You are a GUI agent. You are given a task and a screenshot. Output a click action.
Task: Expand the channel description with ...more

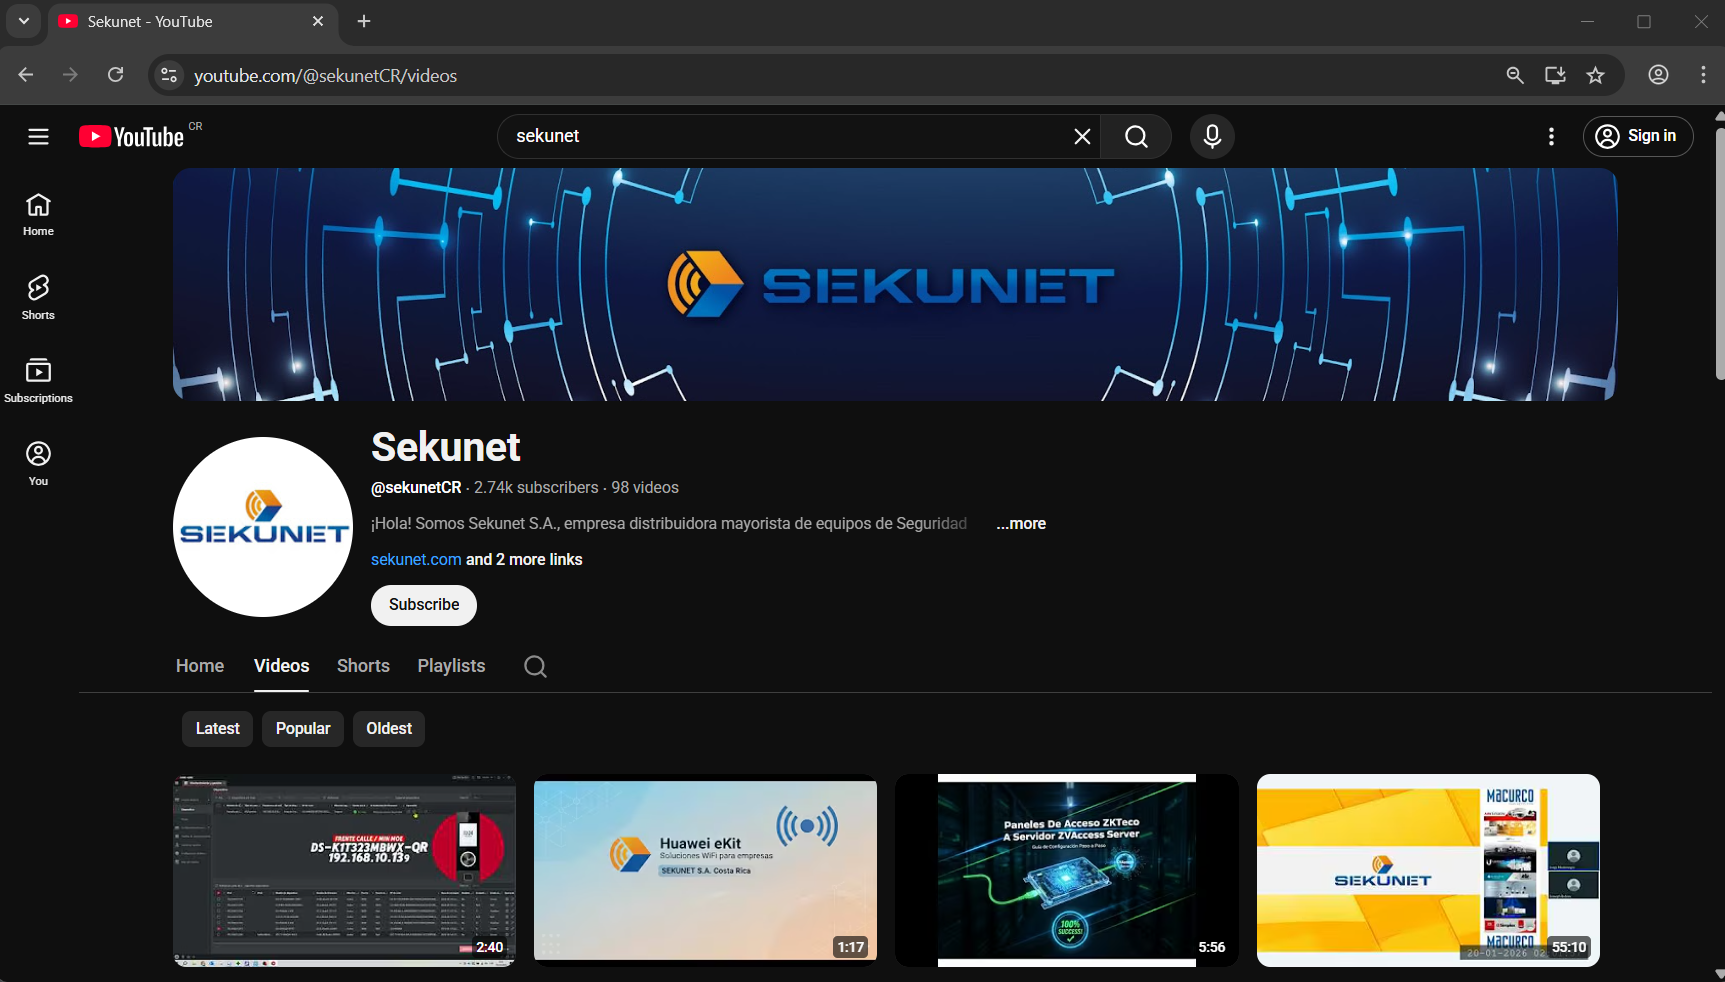click(x=1021, y=524)
